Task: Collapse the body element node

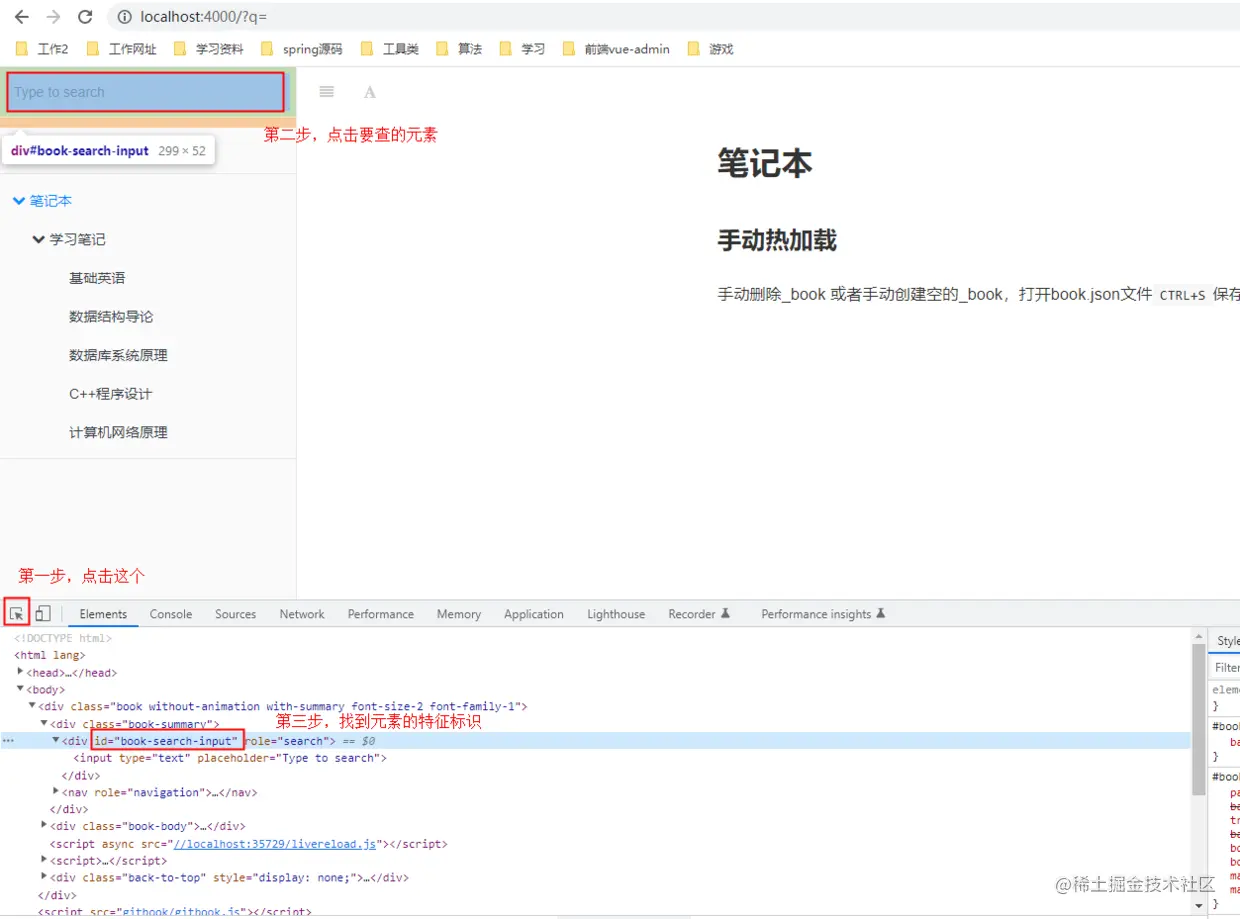Action: click(x=21, y=689)
